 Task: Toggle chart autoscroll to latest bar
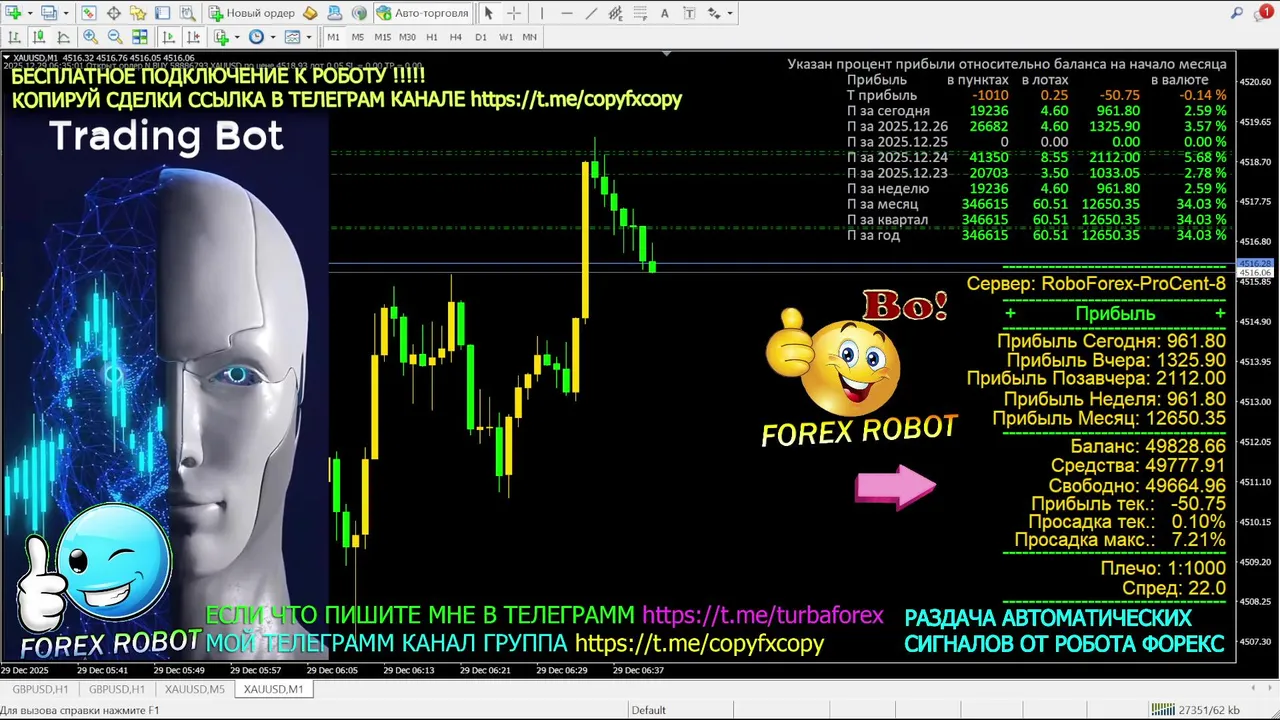pos(168,37)
